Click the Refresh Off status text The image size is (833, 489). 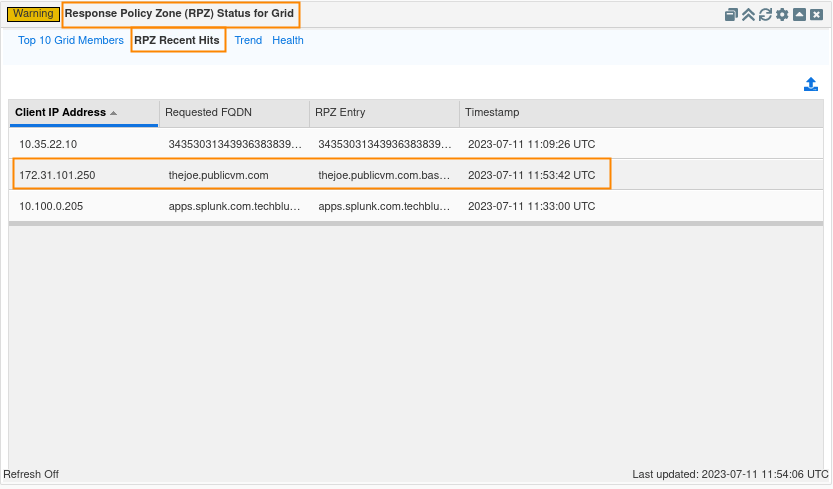coord(31,474)
